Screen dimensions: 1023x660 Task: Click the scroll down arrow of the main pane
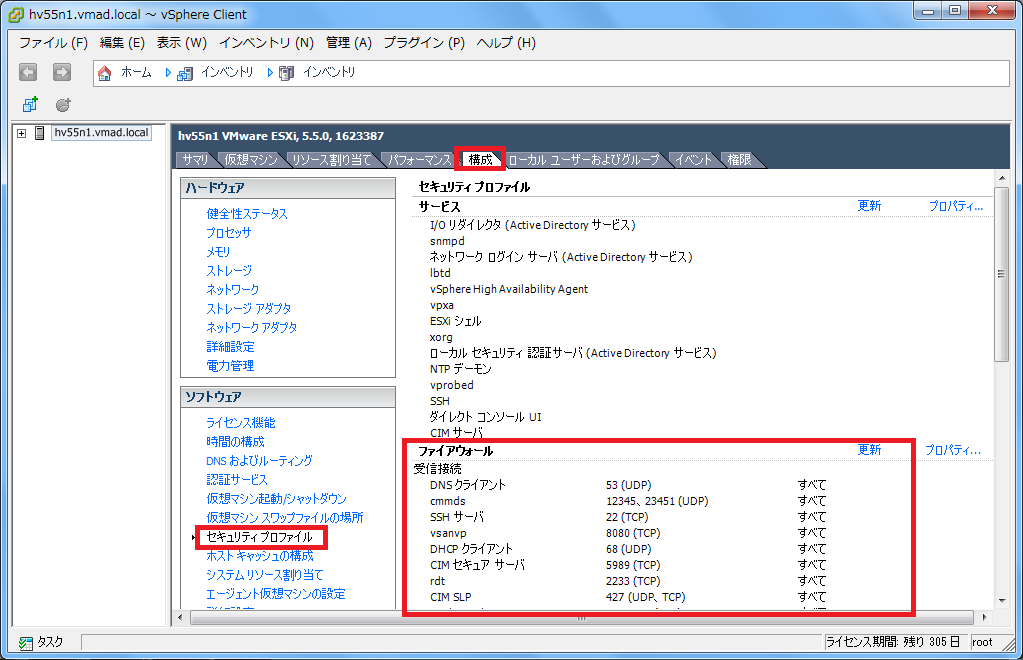point(1001,601)
